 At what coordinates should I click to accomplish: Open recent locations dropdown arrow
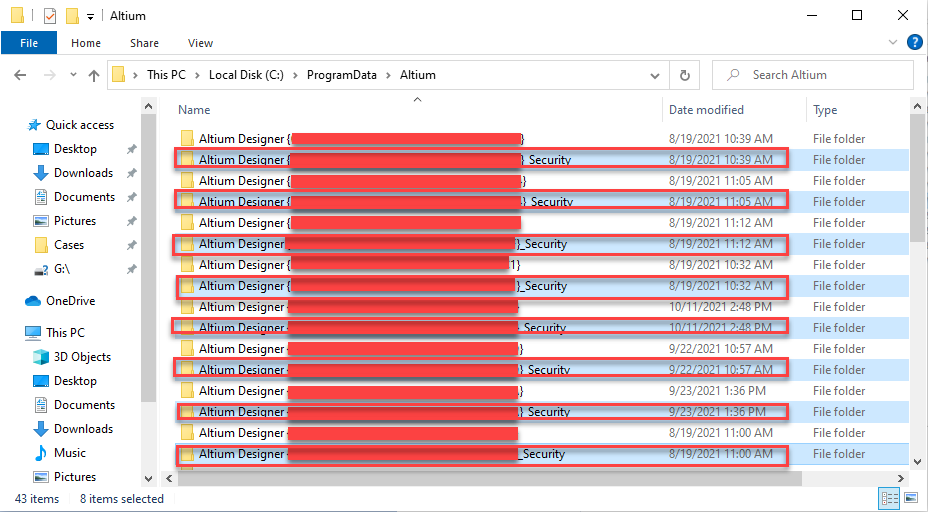pos(73,75)
